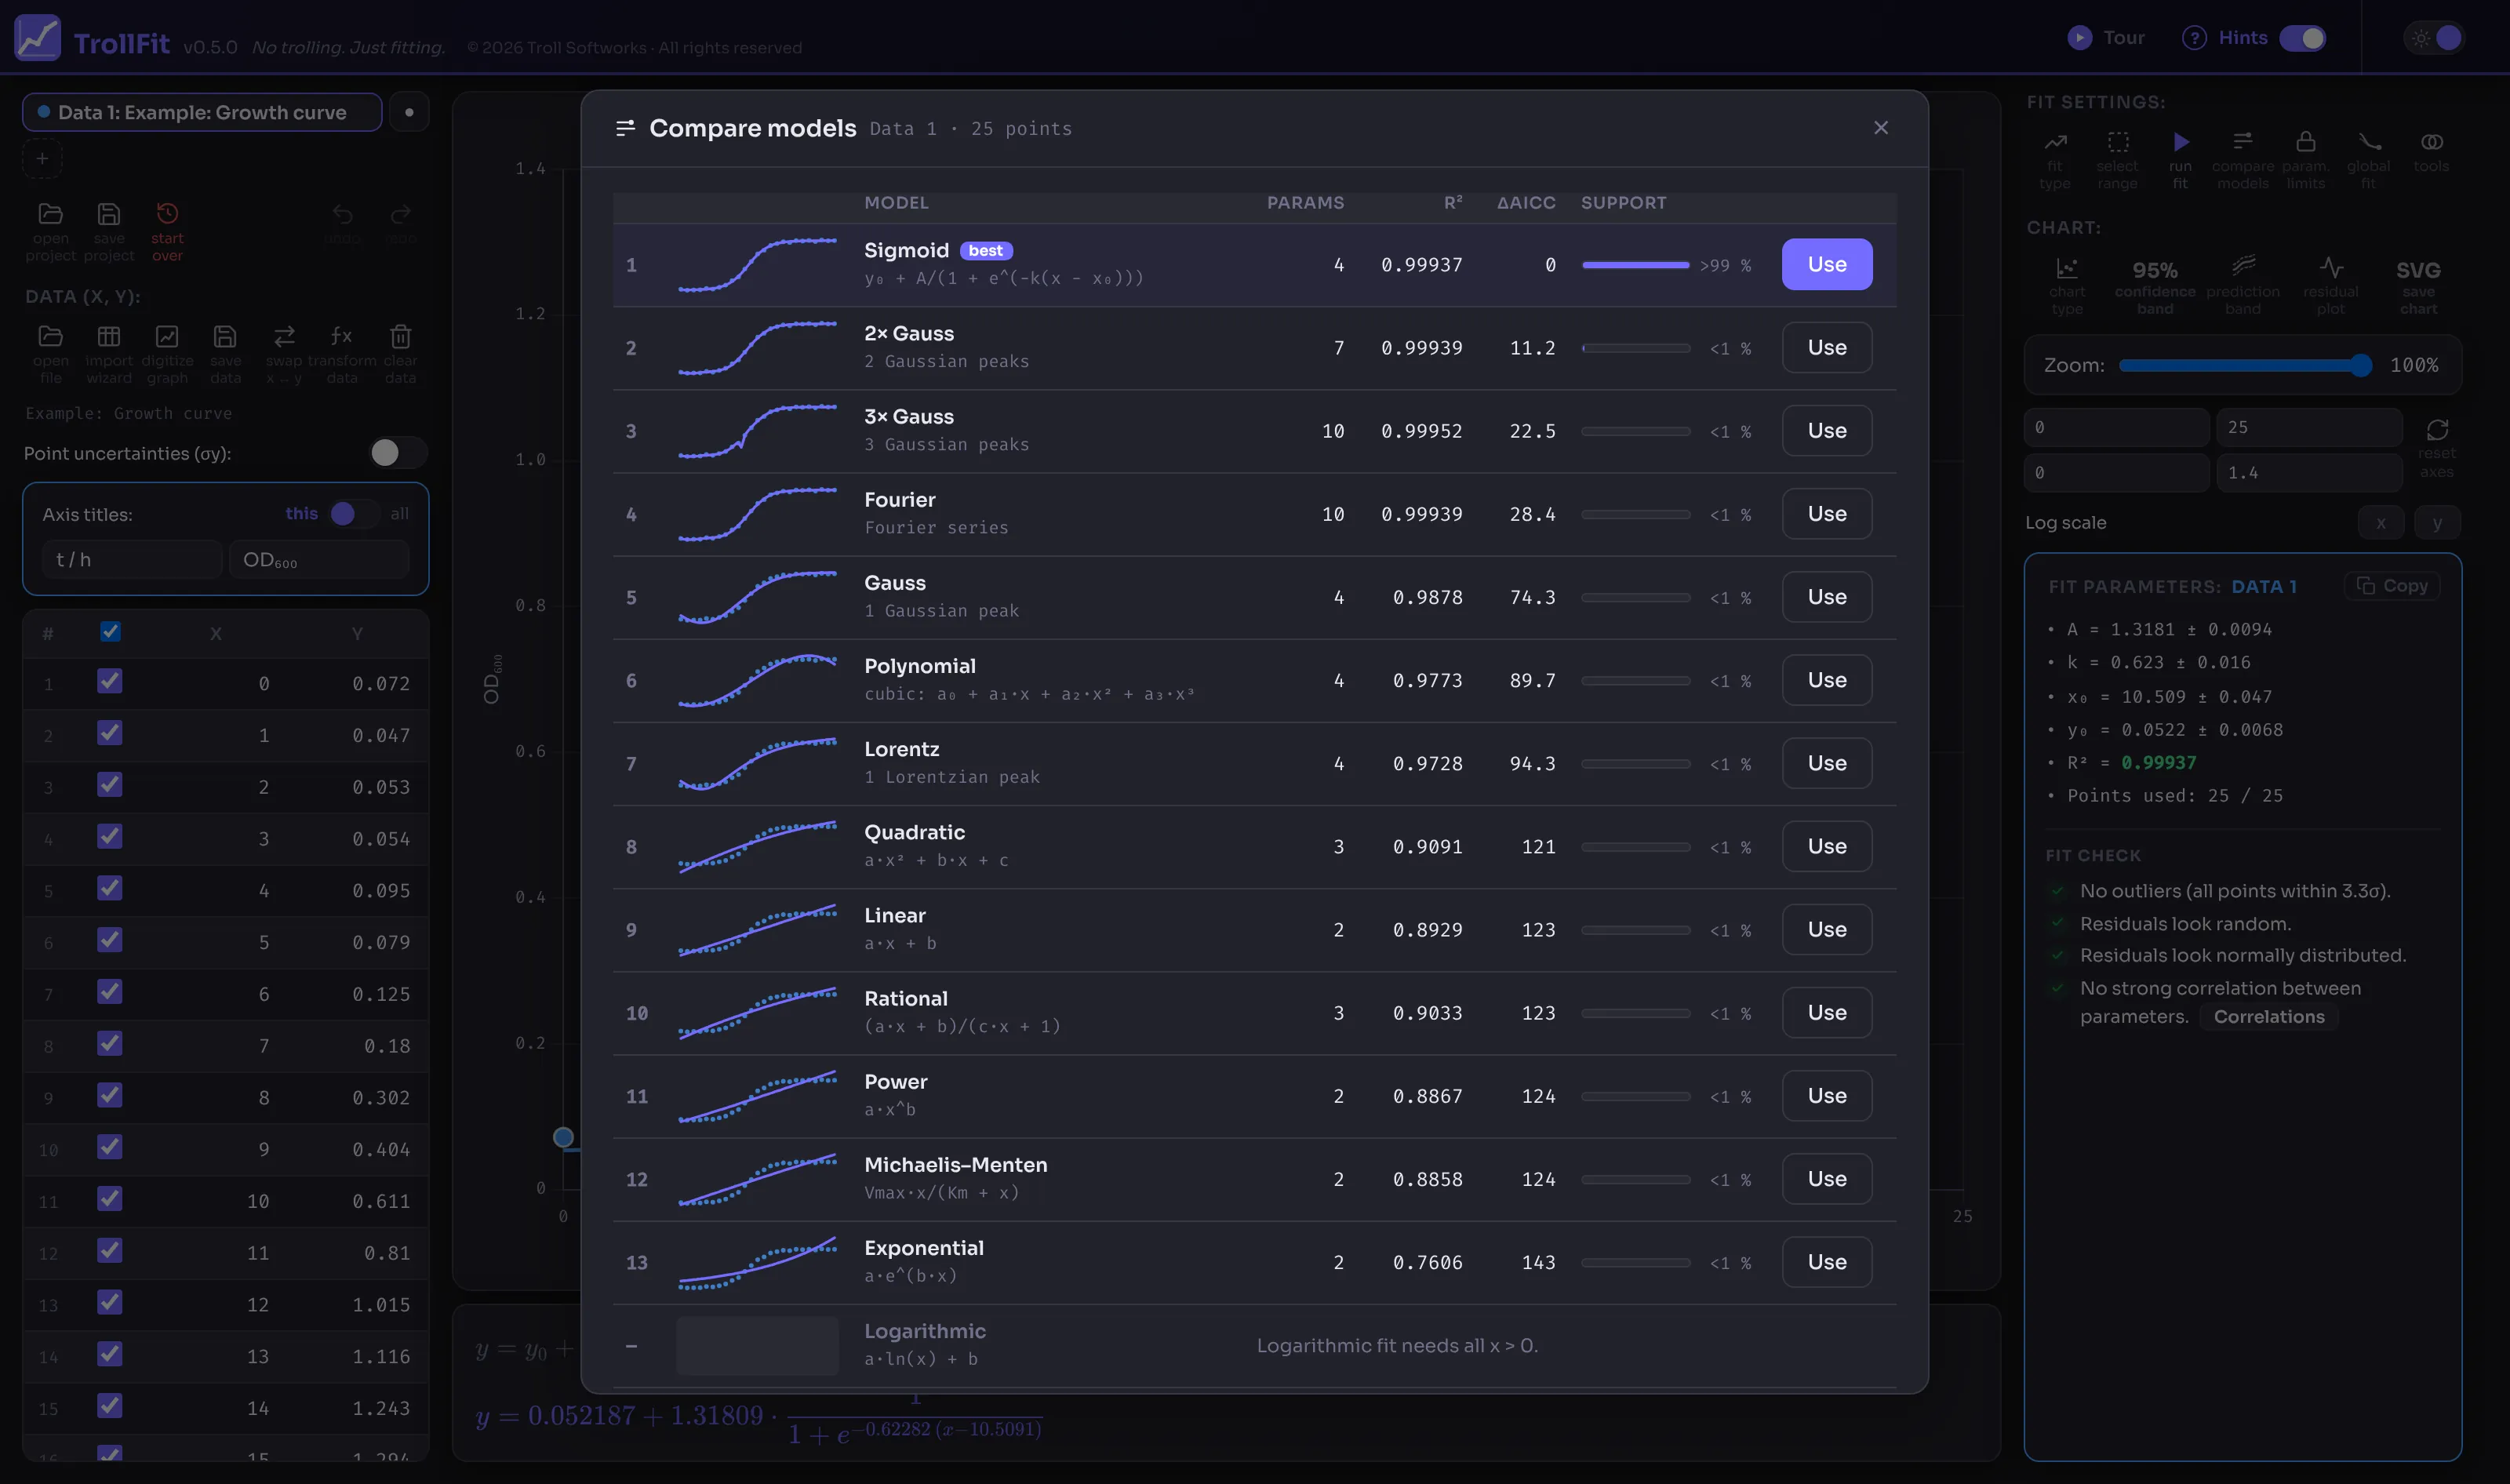This screenshot has height=1484, width=2510.
Task: Use the 2× Gauss model
Action: (x=1826, y=348)
